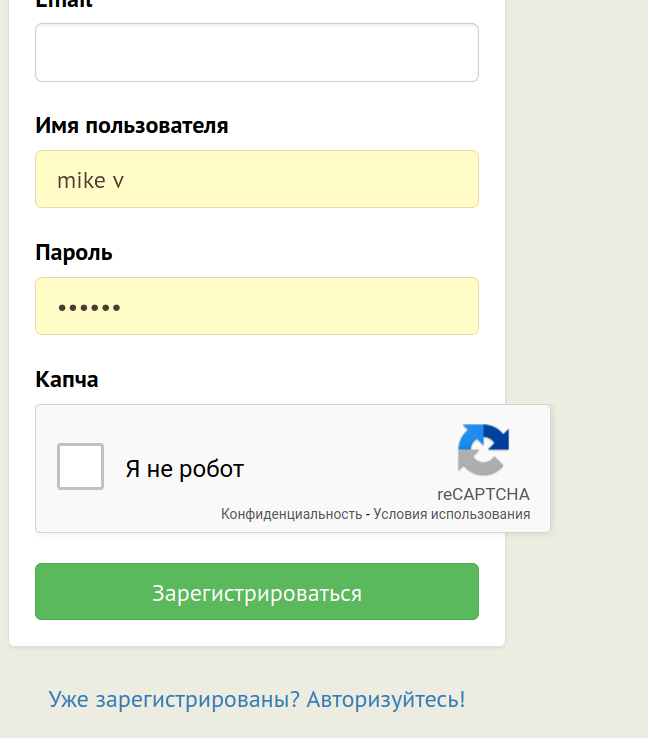
Task: Click the partially visible Email label
Action: (x=64, y=3)
